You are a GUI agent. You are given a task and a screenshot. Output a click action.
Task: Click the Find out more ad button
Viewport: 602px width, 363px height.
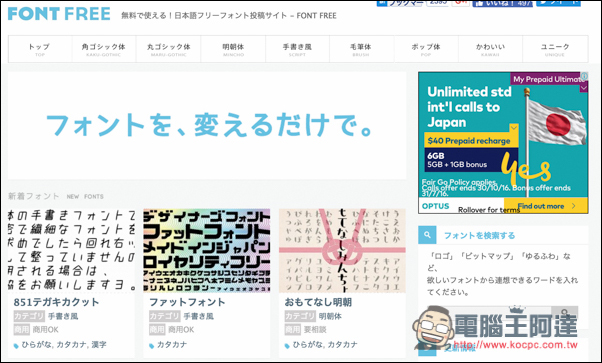pyautogui.click(x=546, y=206)
